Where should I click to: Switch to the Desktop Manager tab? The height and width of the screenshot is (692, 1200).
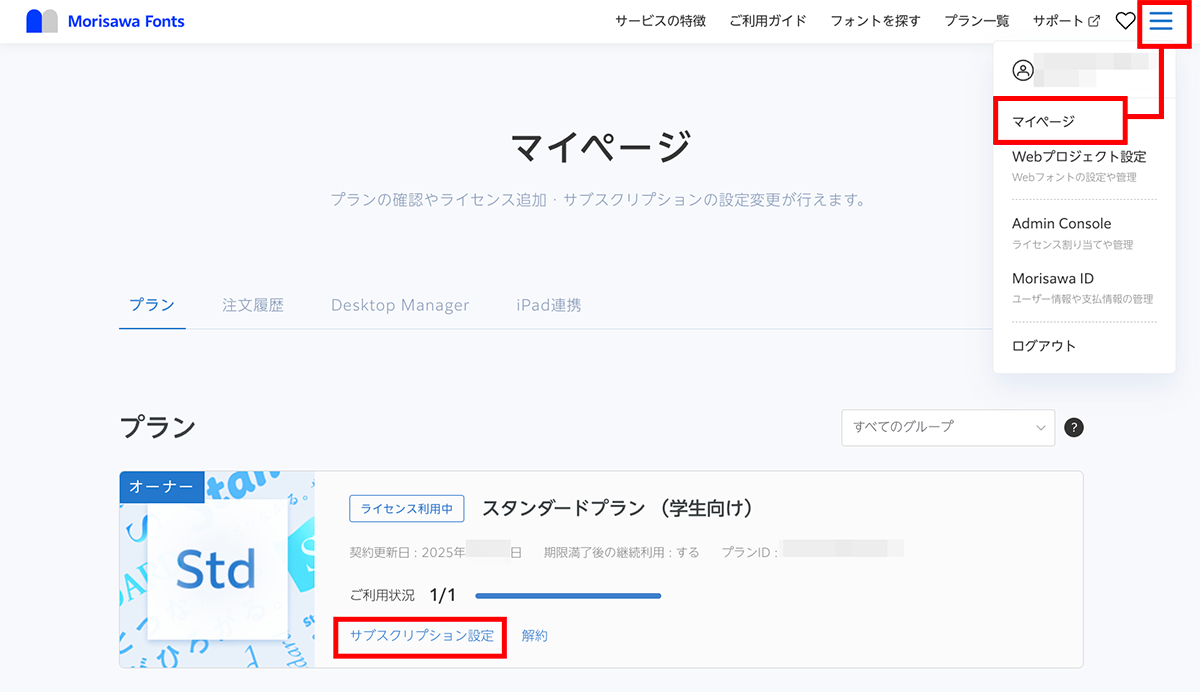[x=400, y=305]
